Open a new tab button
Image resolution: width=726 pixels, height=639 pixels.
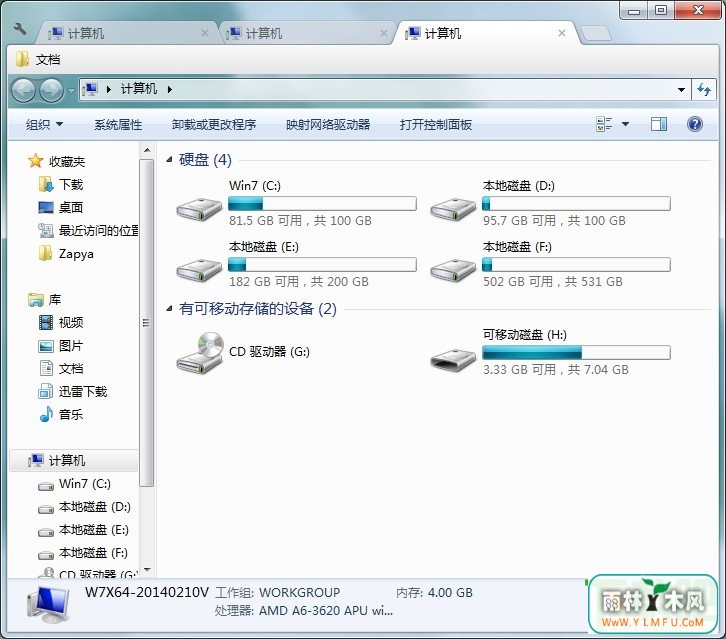pyautogui.click(x=595, y=33)
